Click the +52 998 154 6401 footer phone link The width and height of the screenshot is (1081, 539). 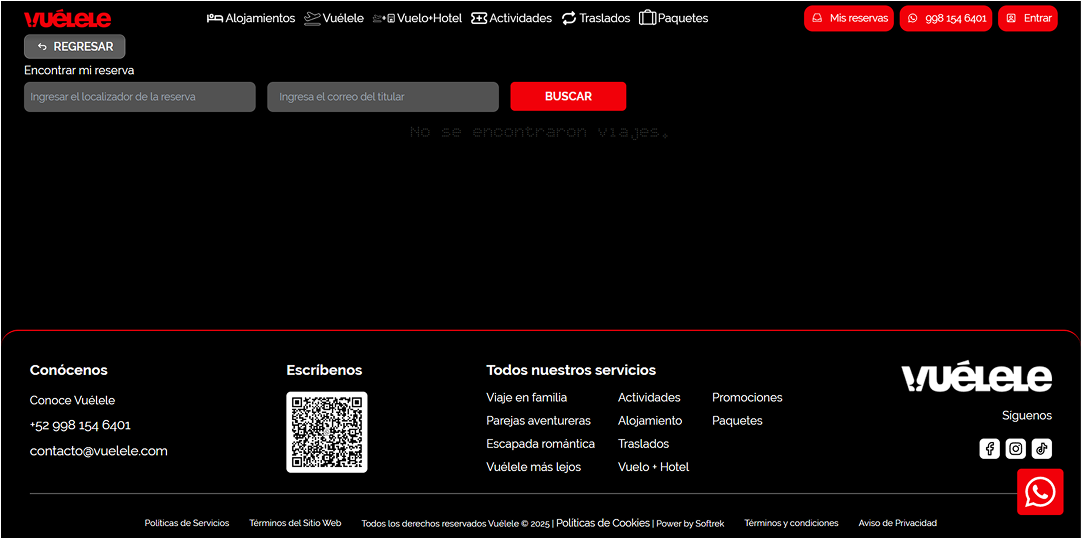click(80, 425)
